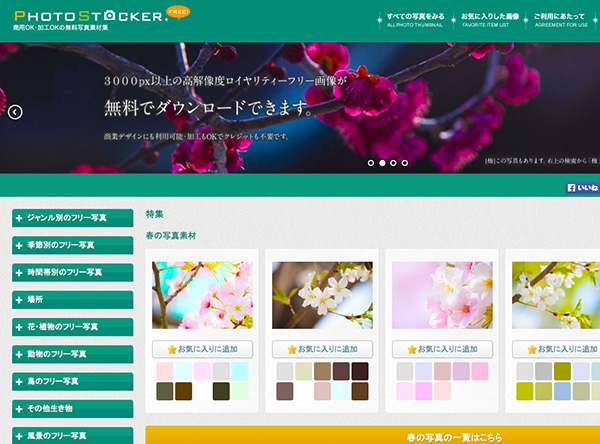Screen dimensions: 600x444
Task: Select the third carousel indicator dot
Action: click(393, 162)
